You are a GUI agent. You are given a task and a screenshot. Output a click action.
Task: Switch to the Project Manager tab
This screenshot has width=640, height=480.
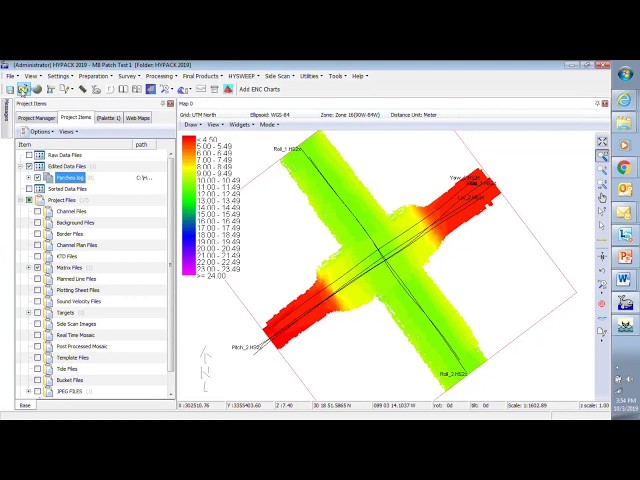click(x=36, y=118)
